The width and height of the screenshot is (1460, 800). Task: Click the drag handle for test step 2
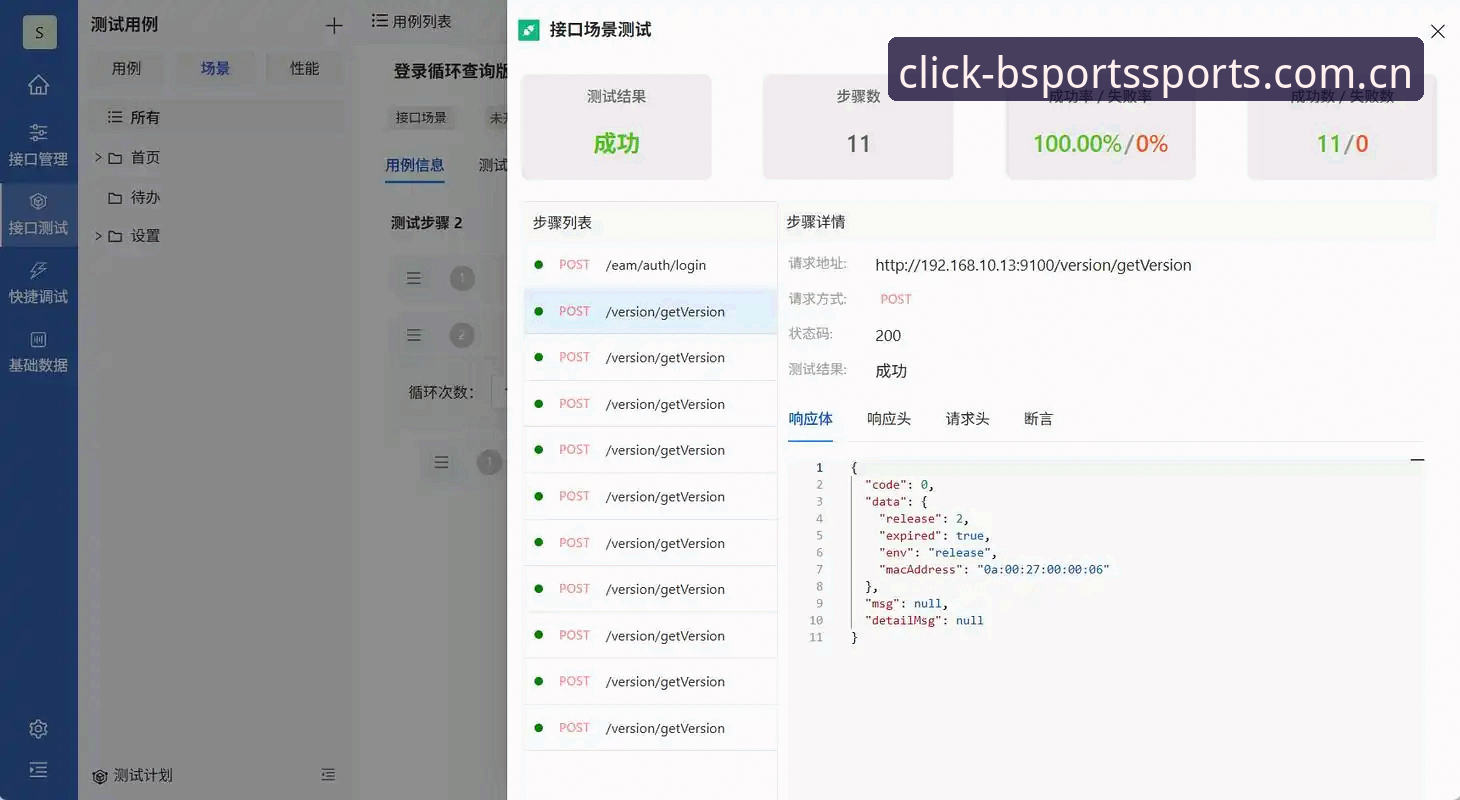point(413,335)
